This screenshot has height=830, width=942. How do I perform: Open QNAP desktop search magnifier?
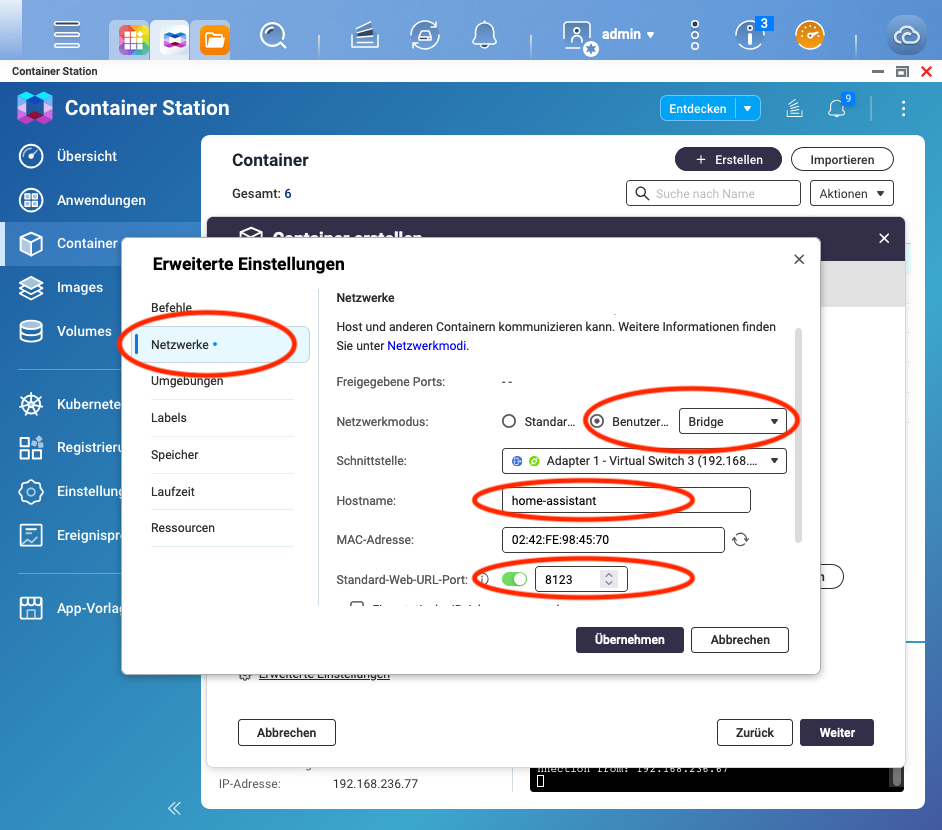(x=273, y=34)
